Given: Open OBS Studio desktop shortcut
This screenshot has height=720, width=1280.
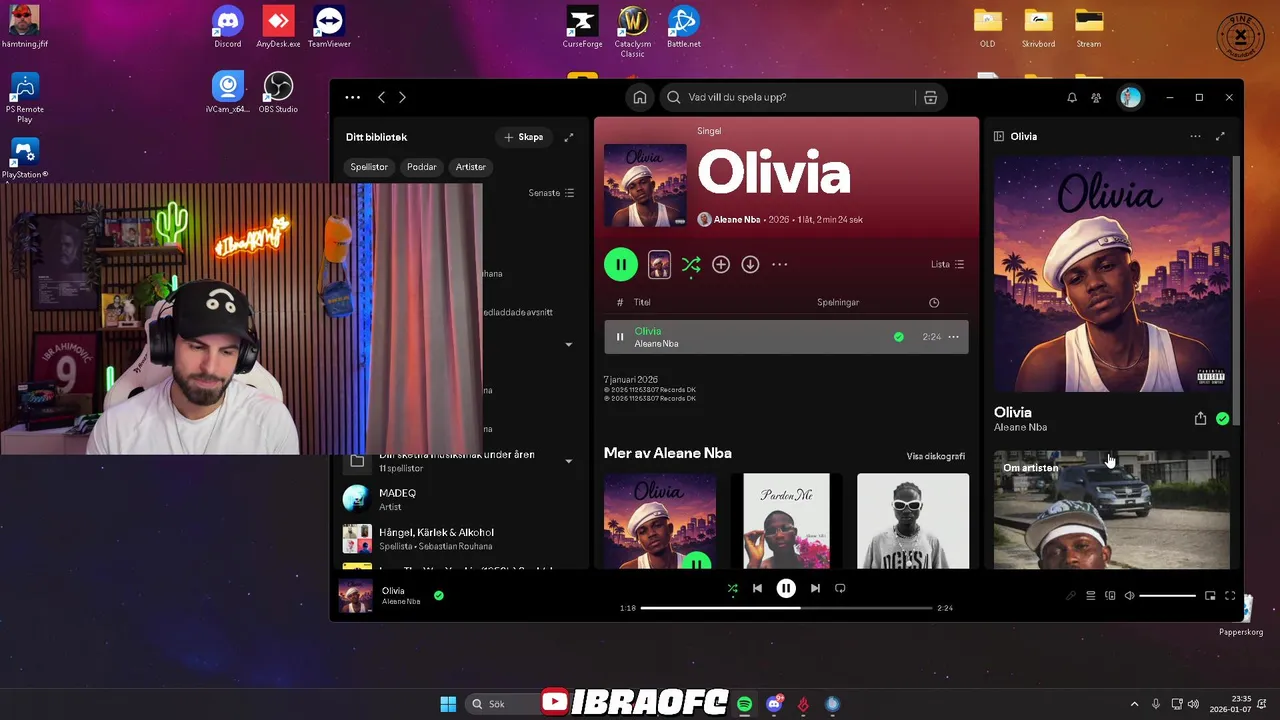Looking at the screenshot, I should (x=278, y=92).
